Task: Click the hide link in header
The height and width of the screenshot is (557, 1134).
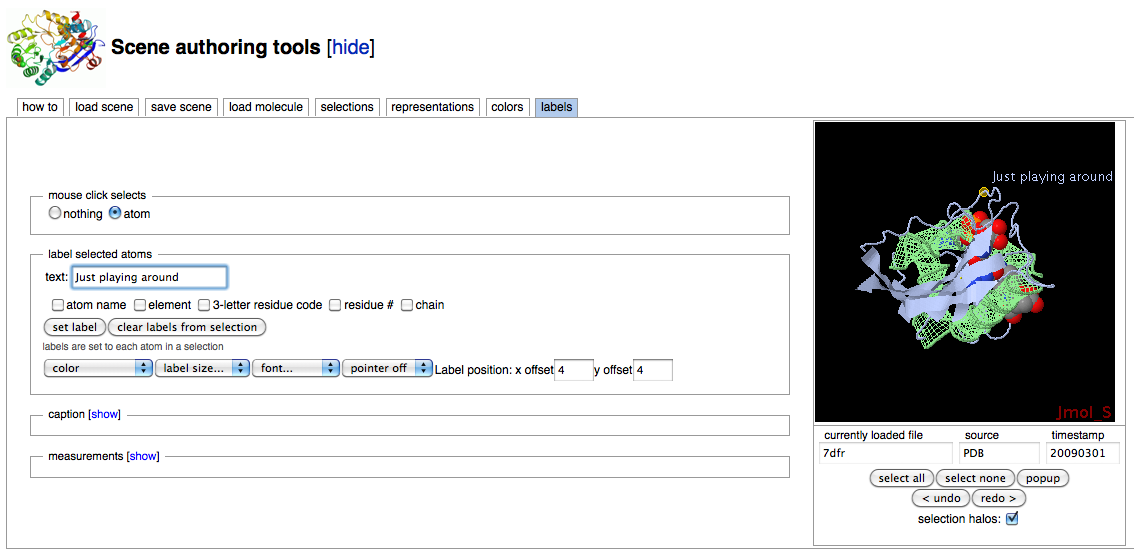Action: tap(351, 47)
